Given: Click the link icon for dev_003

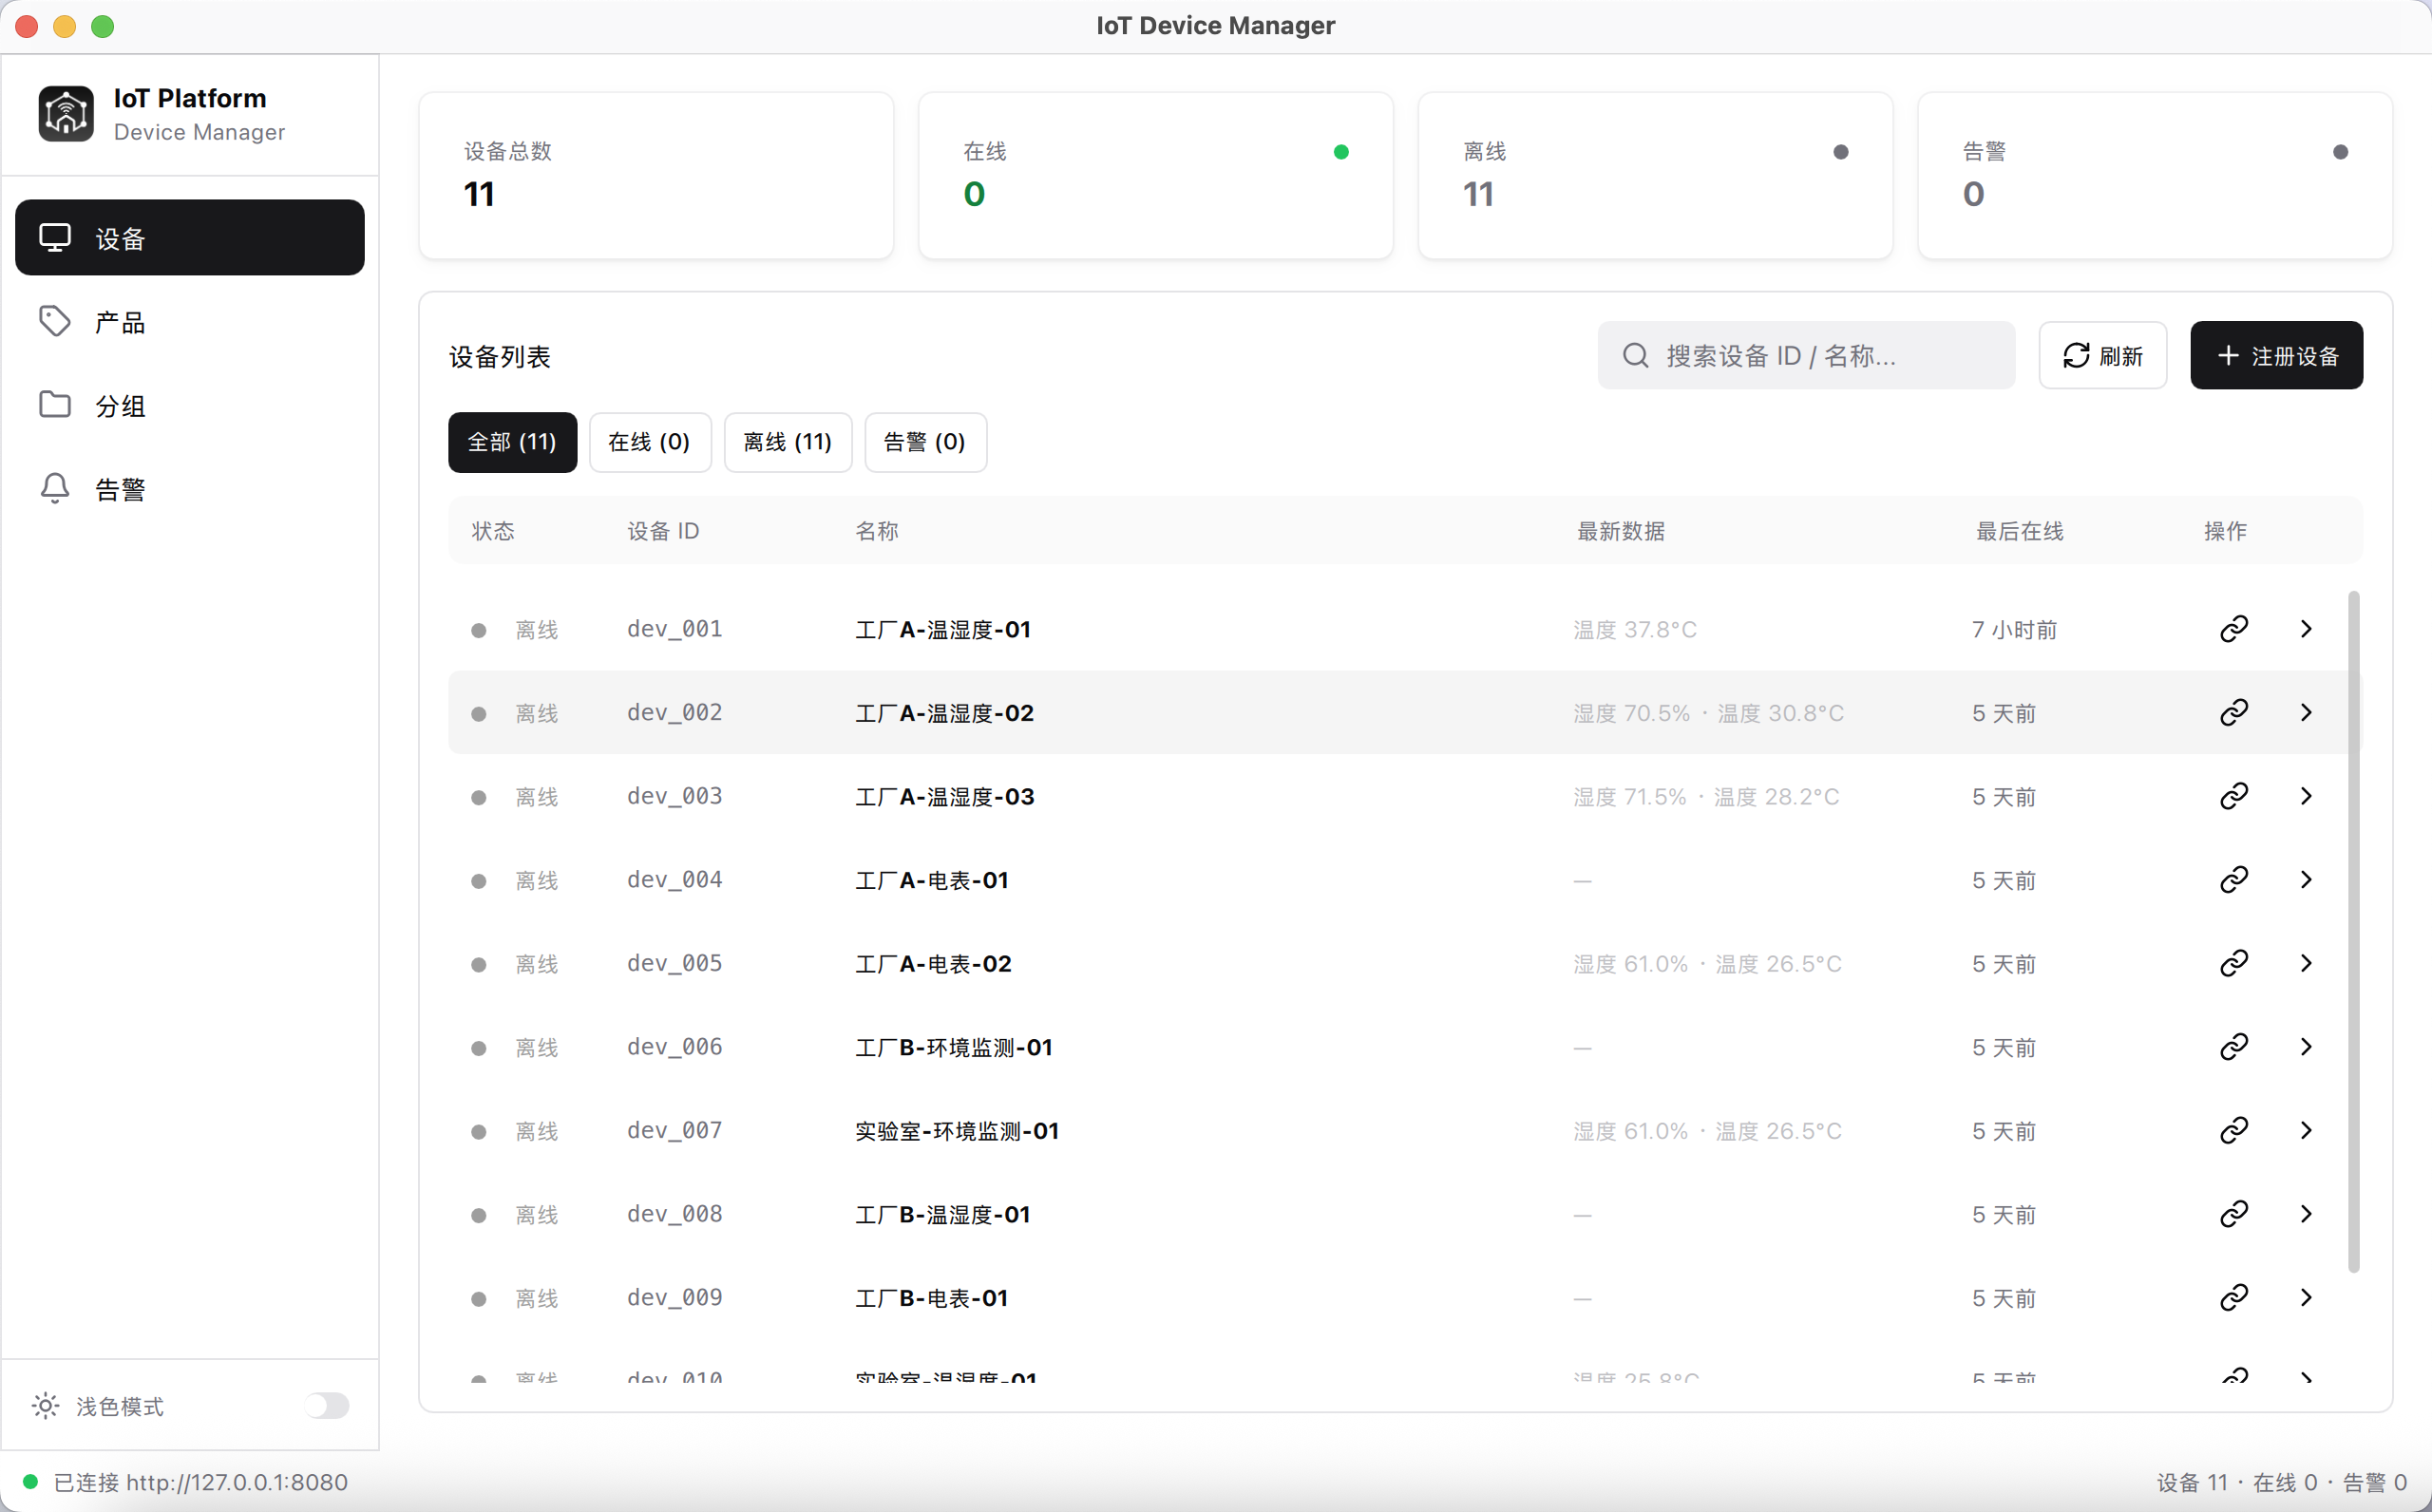Looking at the screenshot, I should click(x=2234, y=796).
